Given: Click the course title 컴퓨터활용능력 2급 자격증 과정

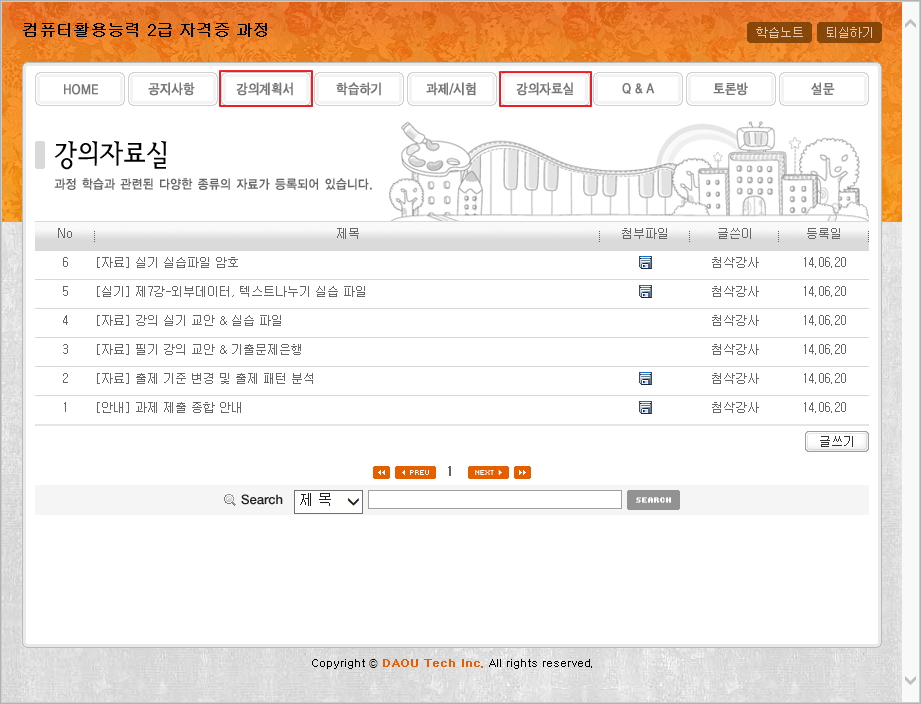Looking at the screenshot, I should [x=146, y=29].
